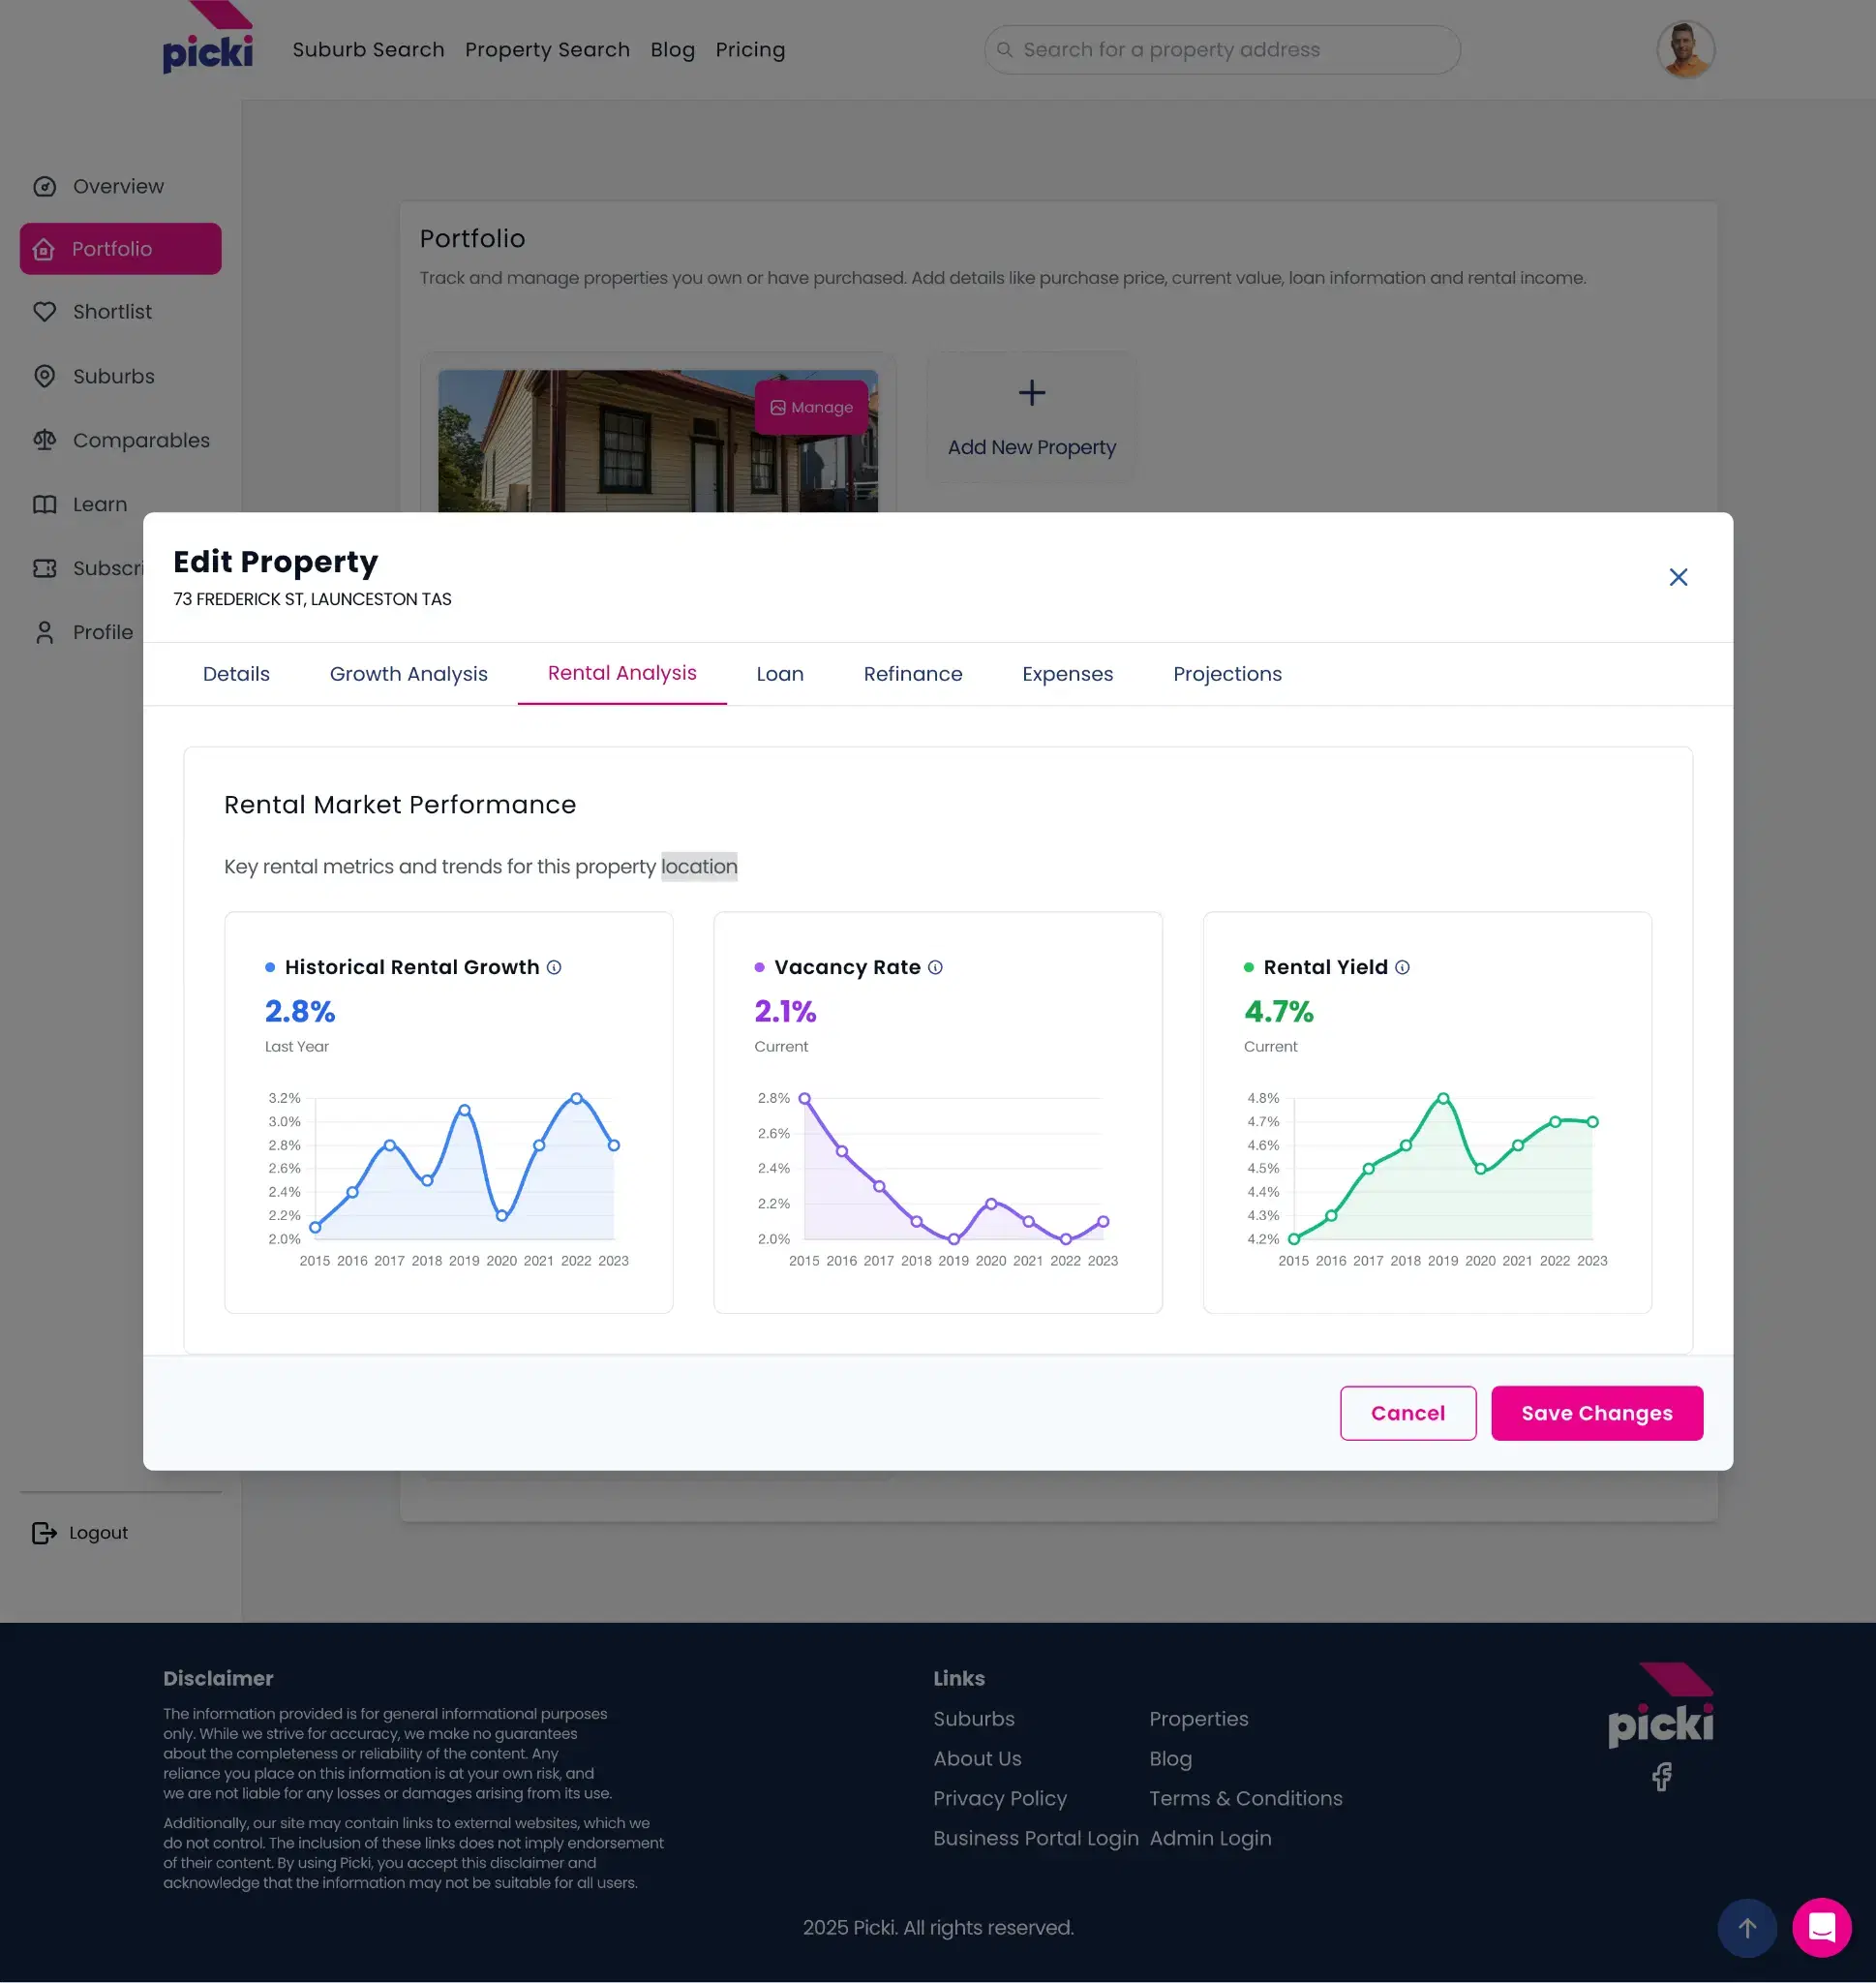1876x1983 pixels.
Task: Open the chat support bubble
Action: (1822, 1927)
